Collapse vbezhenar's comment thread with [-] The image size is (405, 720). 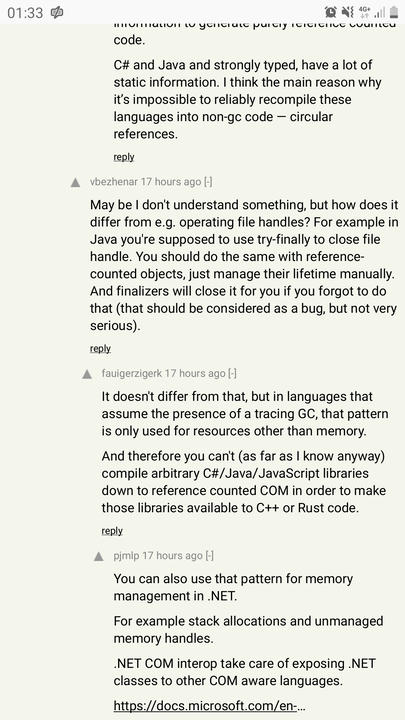[208, 182]
